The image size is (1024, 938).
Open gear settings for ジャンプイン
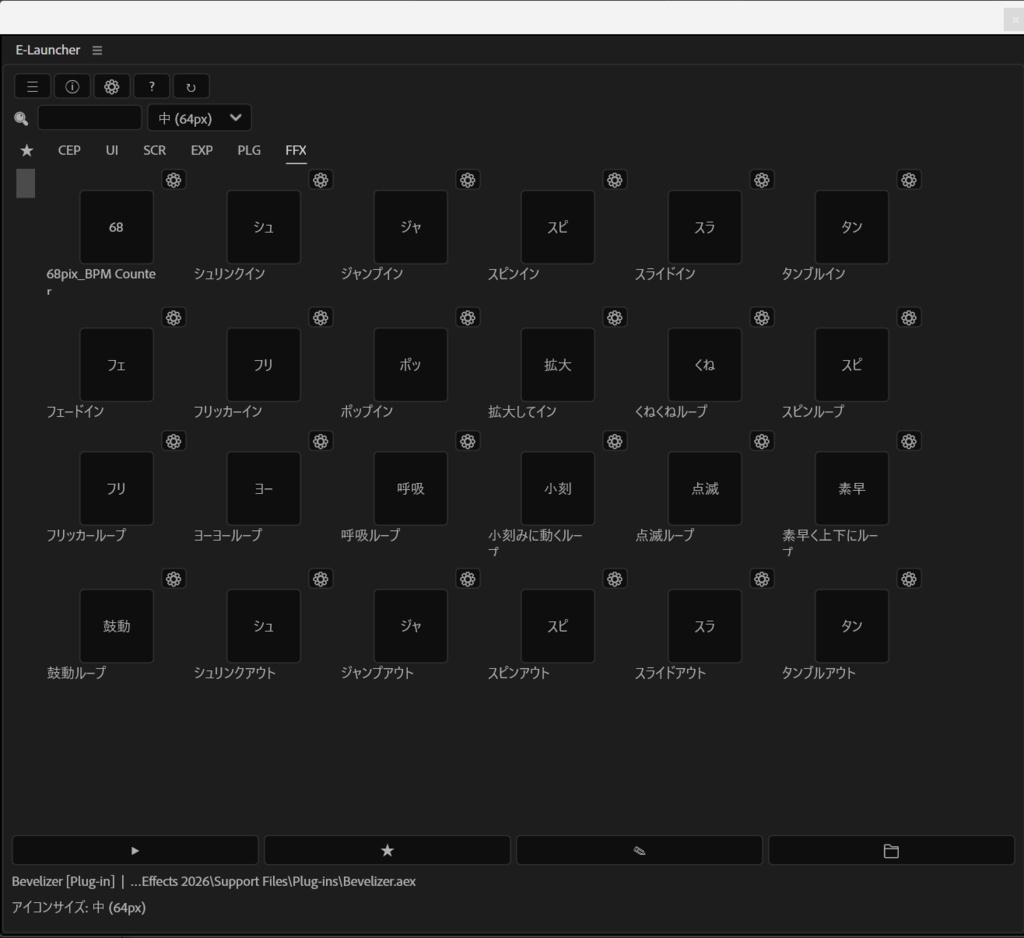pyautogui.click(x=468, y=180)
